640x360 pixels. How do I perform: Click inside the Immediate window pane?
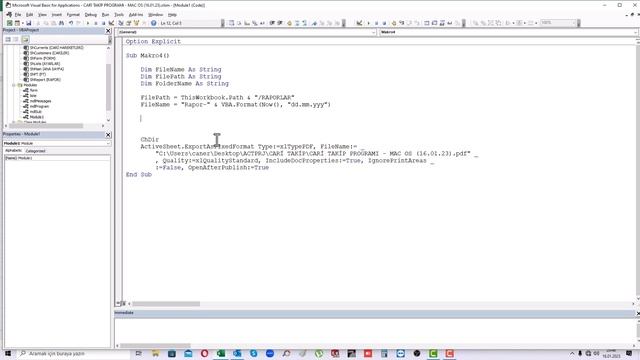tap(376, 331)
